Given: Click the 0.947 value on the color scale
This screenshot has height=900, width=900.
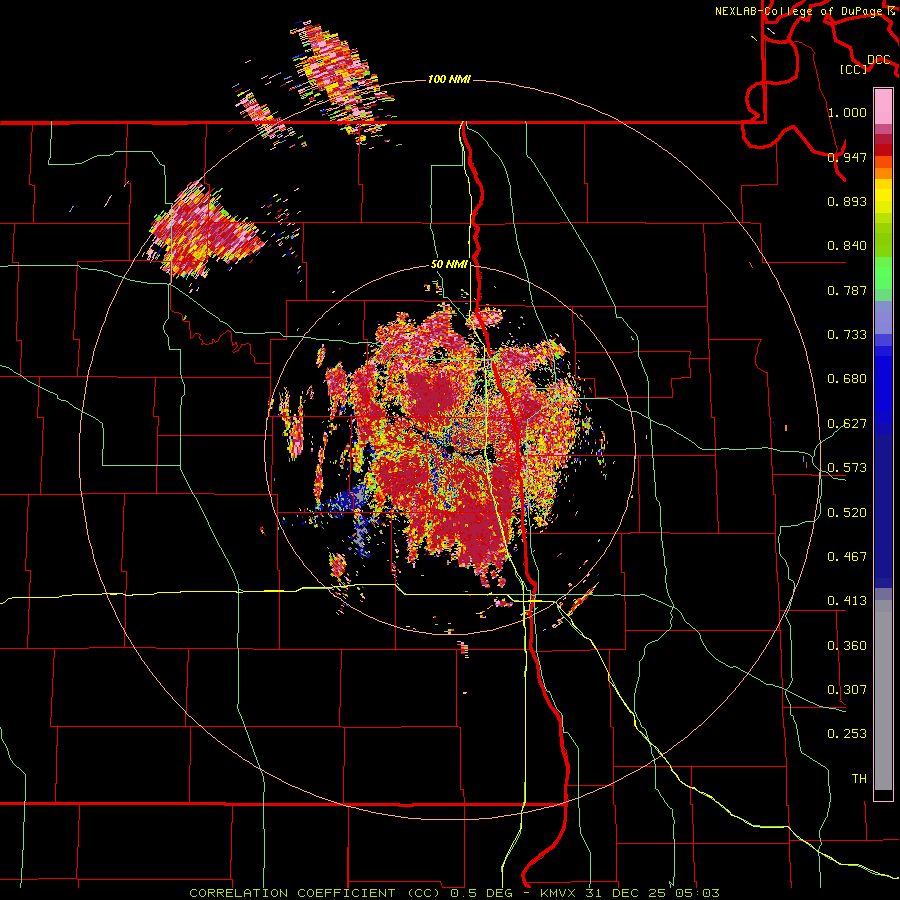Looking at the screenshot, I should (x=847, y=157).
